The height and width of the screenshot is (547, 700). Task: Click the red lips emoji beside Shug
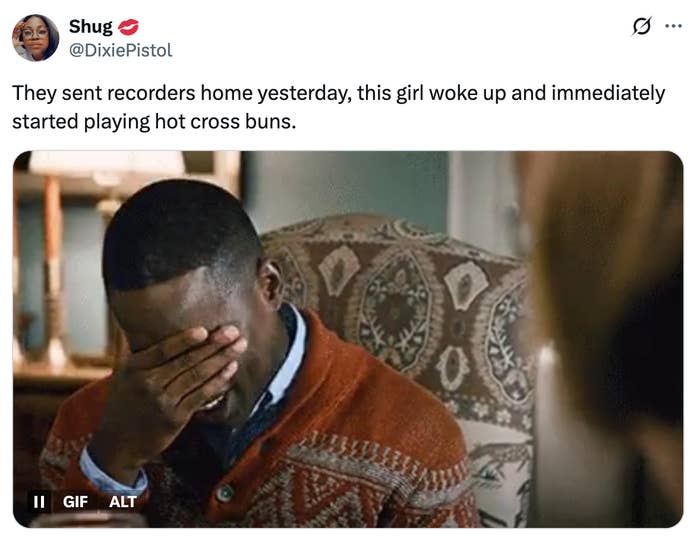pyautogui.click(x=128, y=27)
